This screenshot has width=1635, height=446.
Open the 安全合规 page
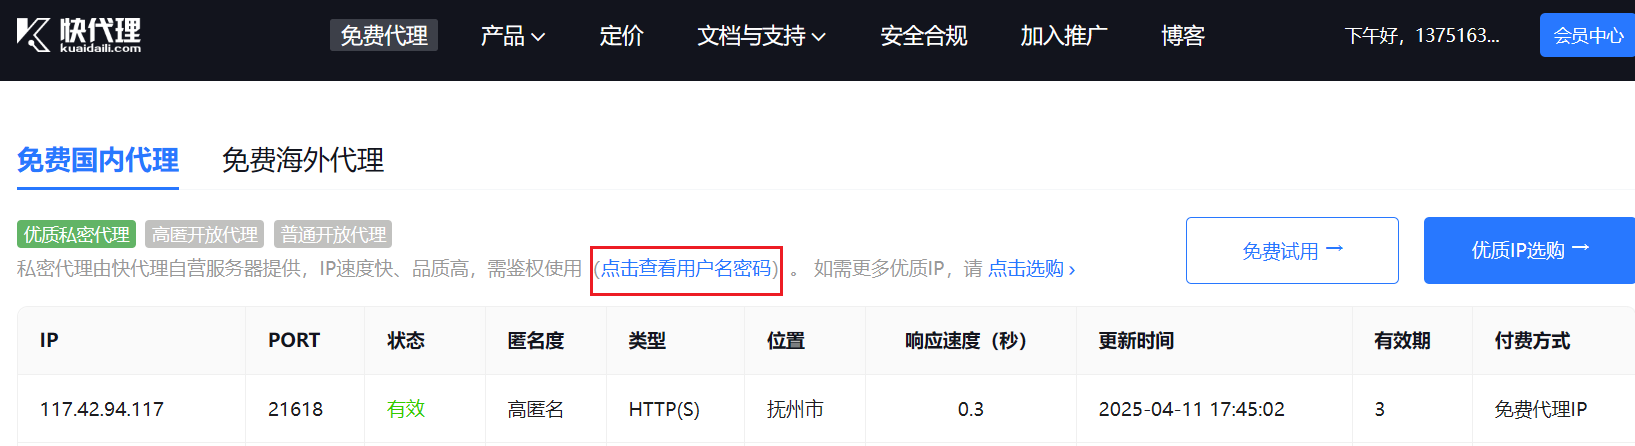(923, 36)
